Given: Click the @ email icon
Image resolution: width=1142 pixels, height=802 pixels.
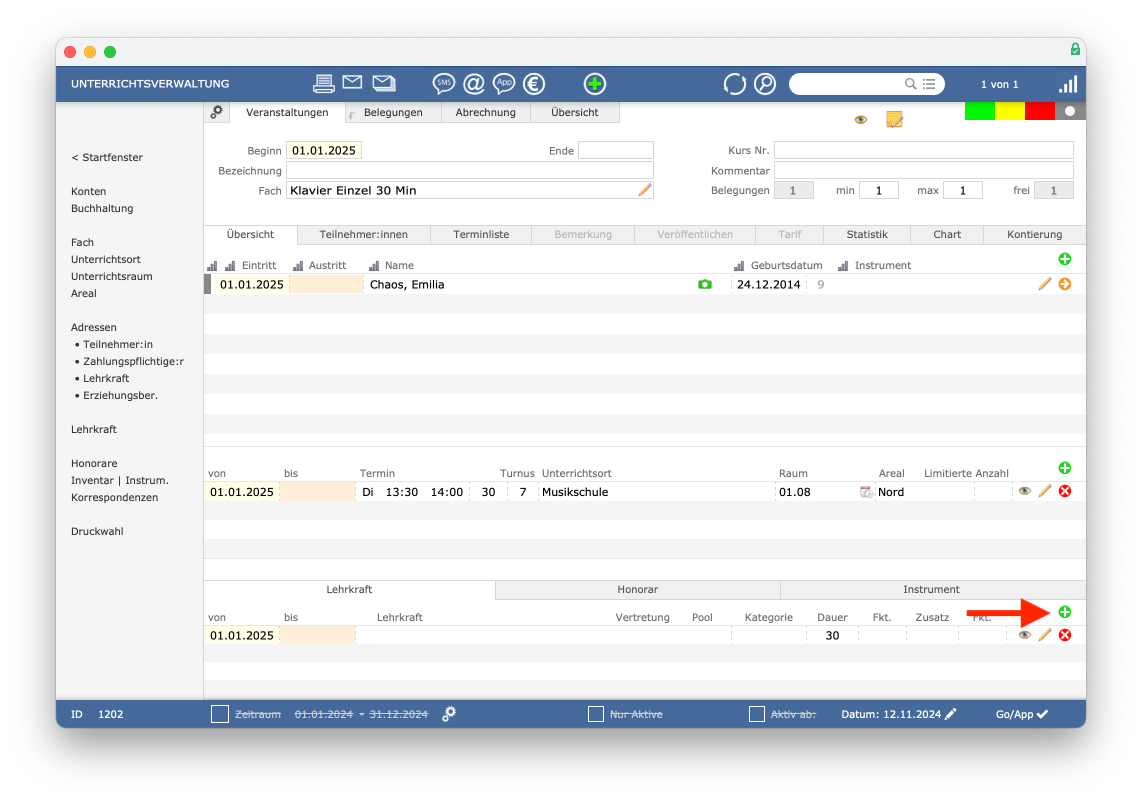Looking at the screenshot, I should [474, 84].
